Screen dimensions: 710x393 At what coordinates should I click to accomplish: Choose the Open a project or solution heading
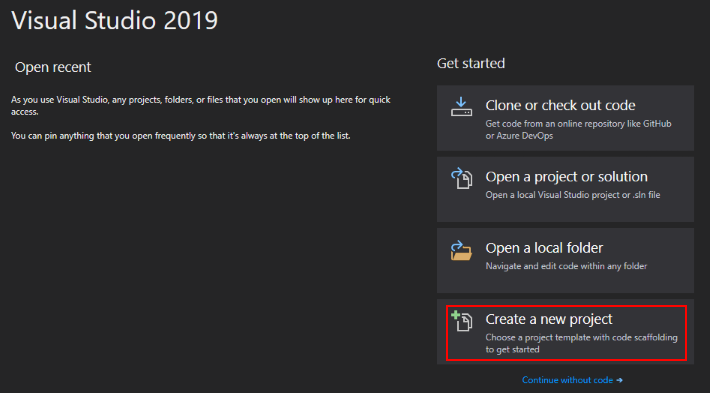(566, 177)
